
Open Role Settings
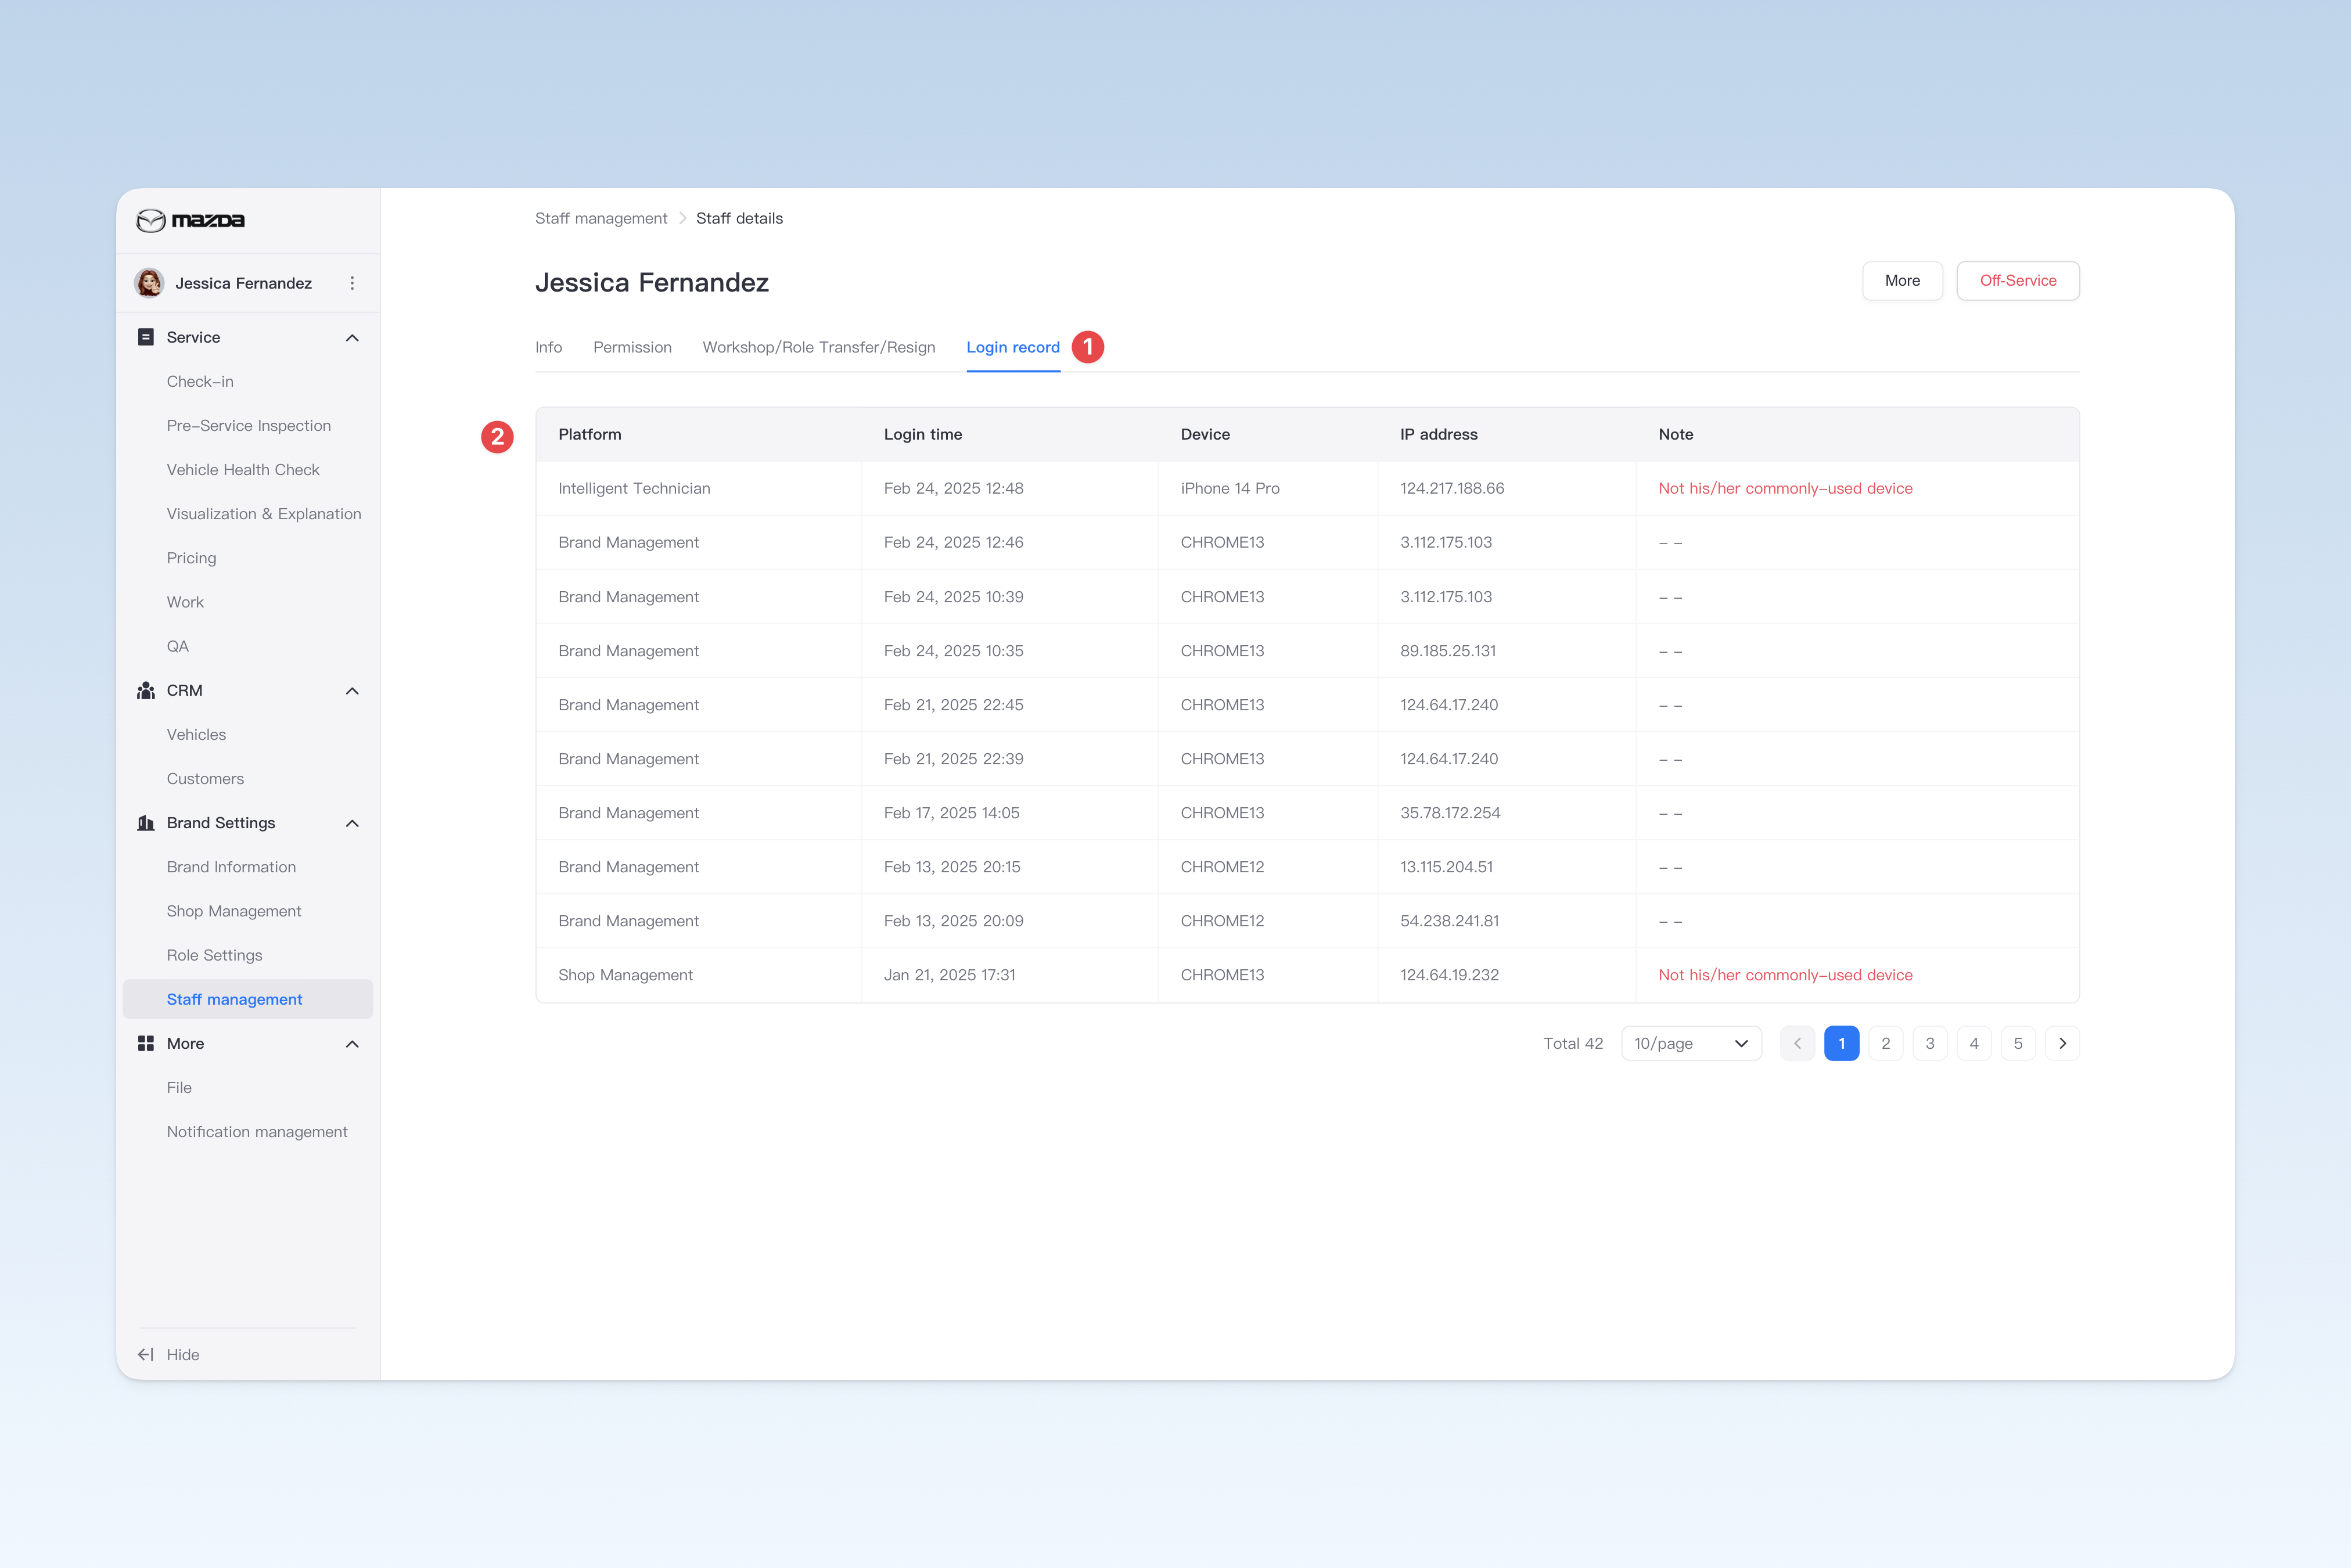[214, 955]
